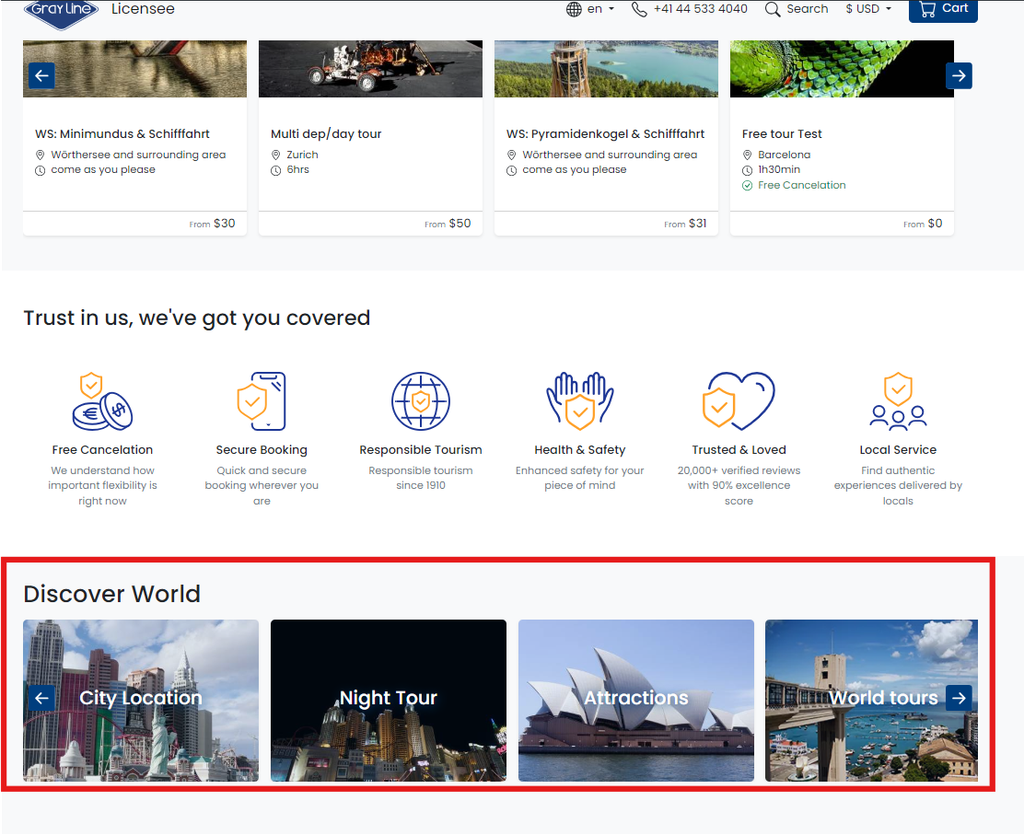
Task: Click pin icon on WS: Pyramidenkogel card
Action: coord(511,155)
